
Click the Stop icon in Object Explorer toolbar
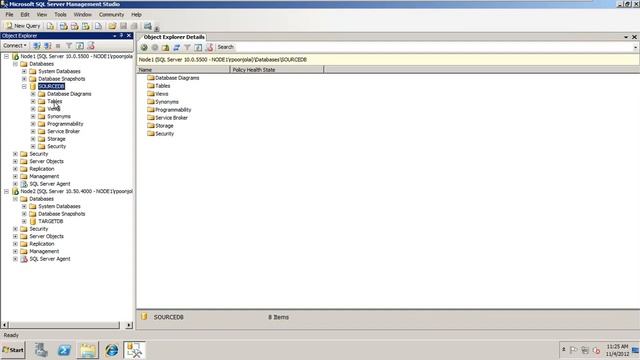pos(58,46)
